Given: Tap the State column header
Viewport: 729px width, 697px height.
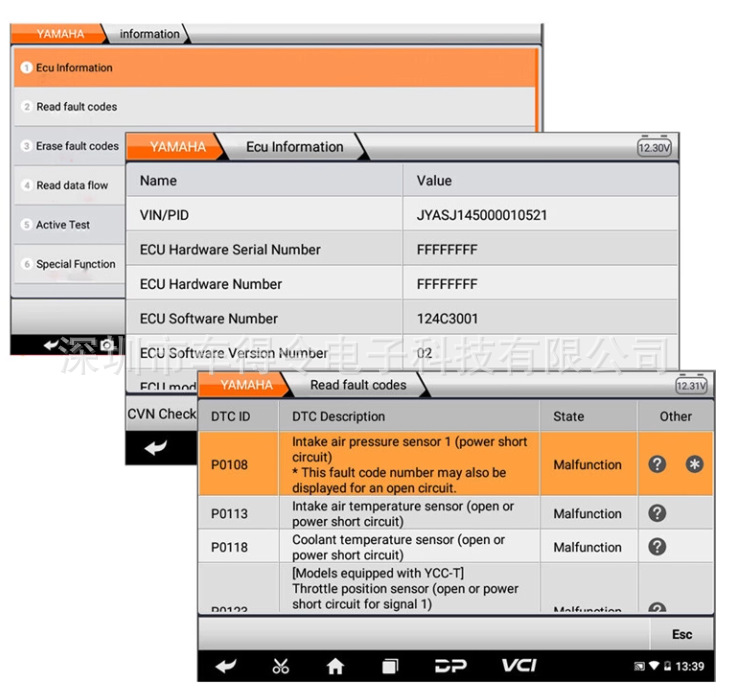Looking at the screenshot, I should 589,416.
